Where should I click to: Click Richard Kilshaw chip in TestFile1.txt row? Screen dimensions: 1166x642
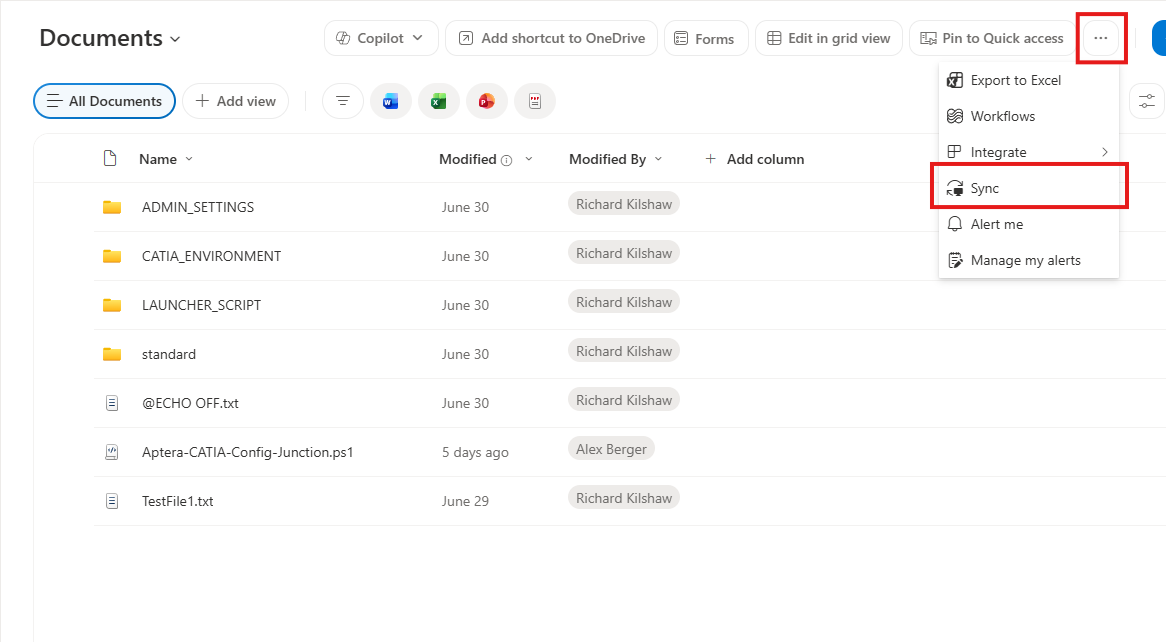pyautogui.click(x=624, y=498)
